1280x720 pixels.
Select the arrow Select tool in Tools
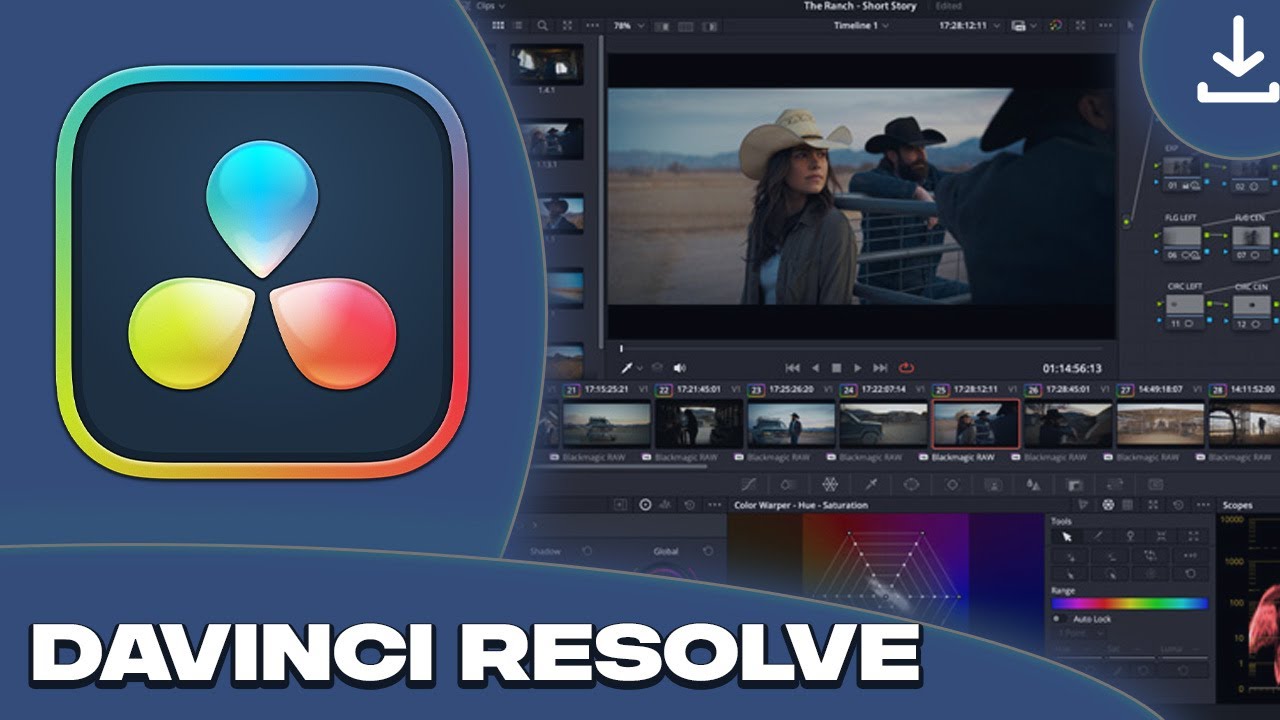[x=1067, y=537]
